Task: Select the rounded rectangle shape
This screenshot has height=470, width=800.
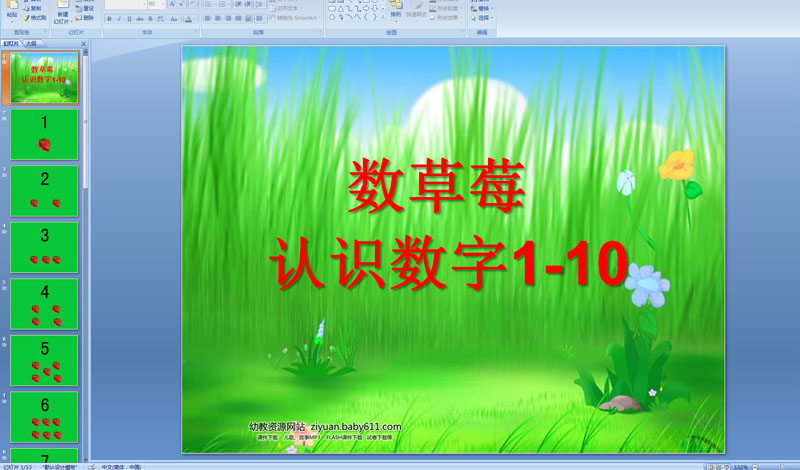Action: point(332,9)
